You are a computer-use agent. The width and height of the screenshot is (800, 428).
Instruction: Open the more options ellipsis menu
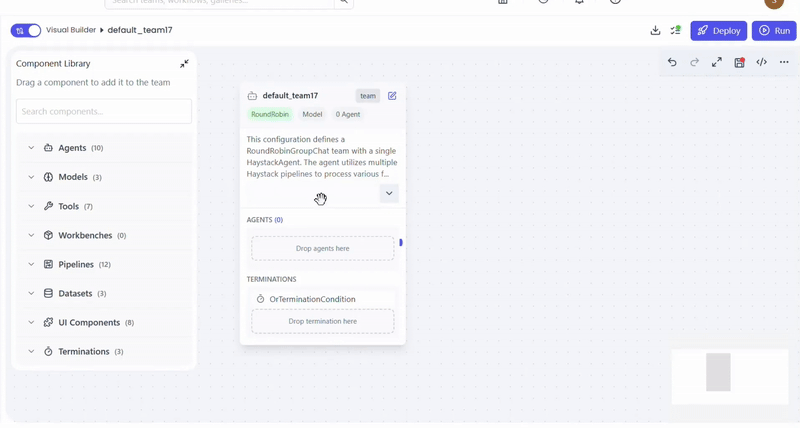point(784,62)
